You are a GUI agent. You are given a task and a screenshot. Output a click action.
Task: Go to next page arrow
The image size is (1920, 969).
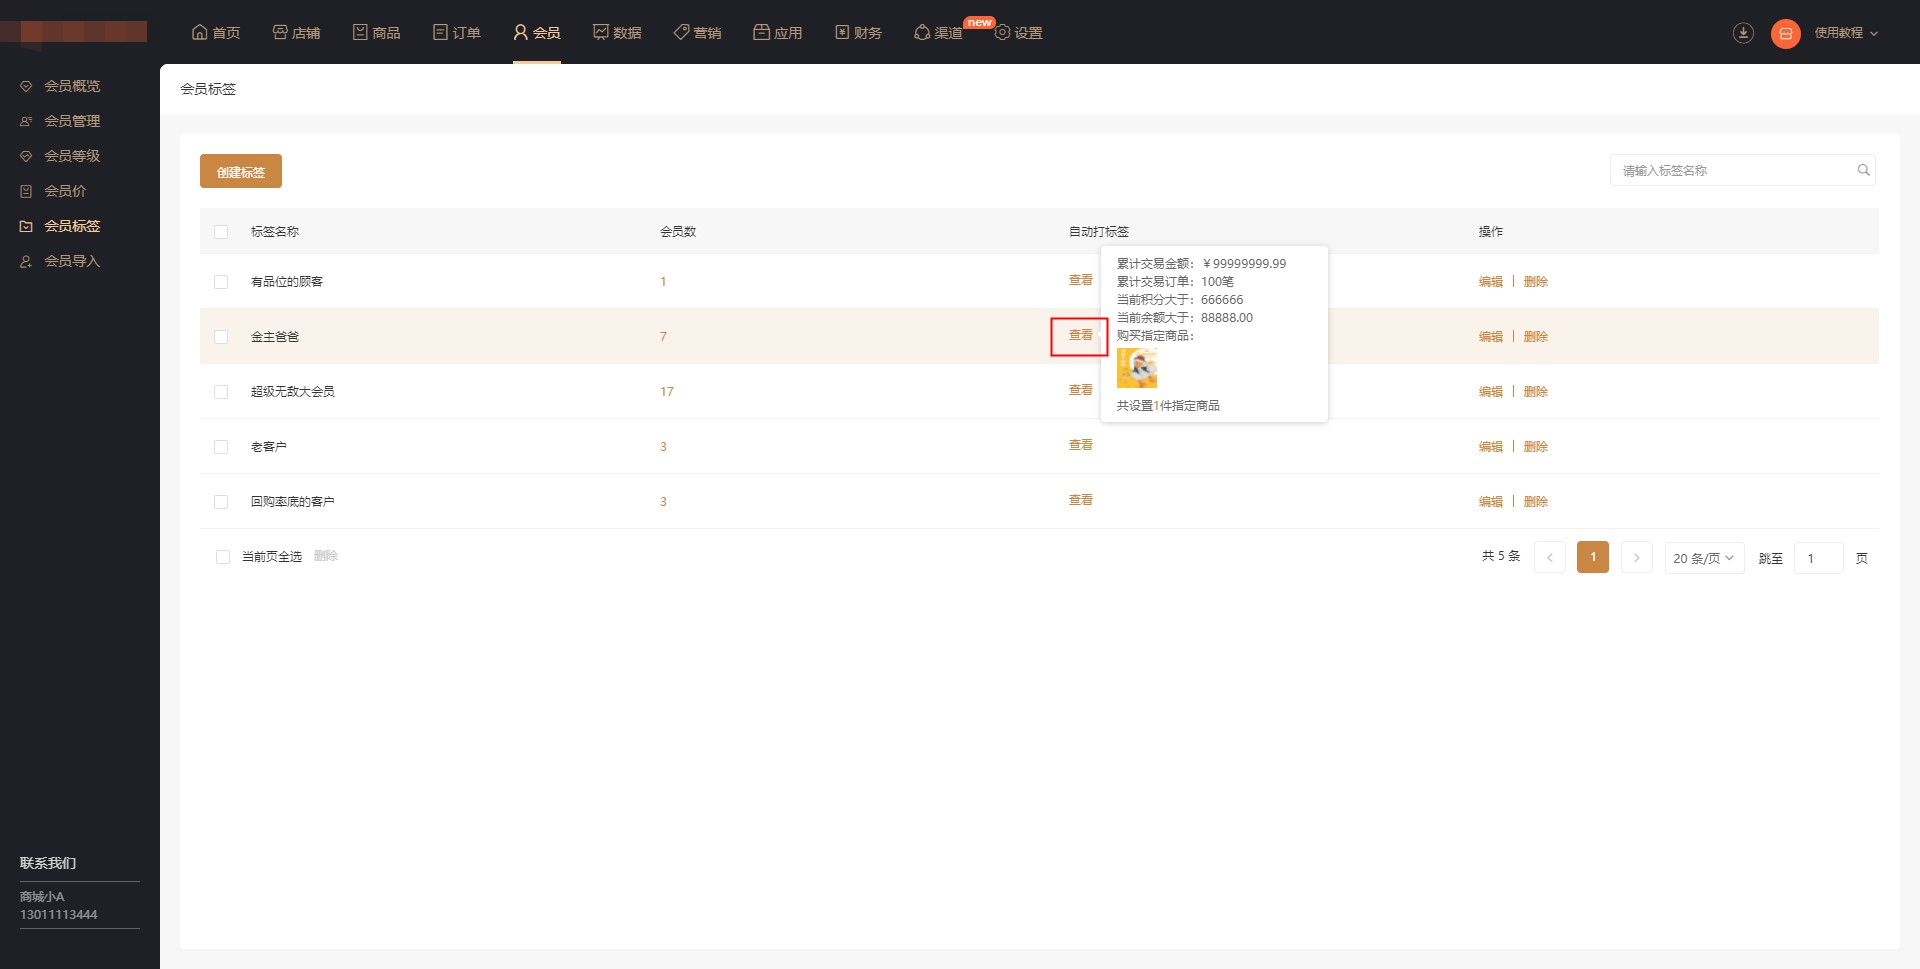point(1636,558)
